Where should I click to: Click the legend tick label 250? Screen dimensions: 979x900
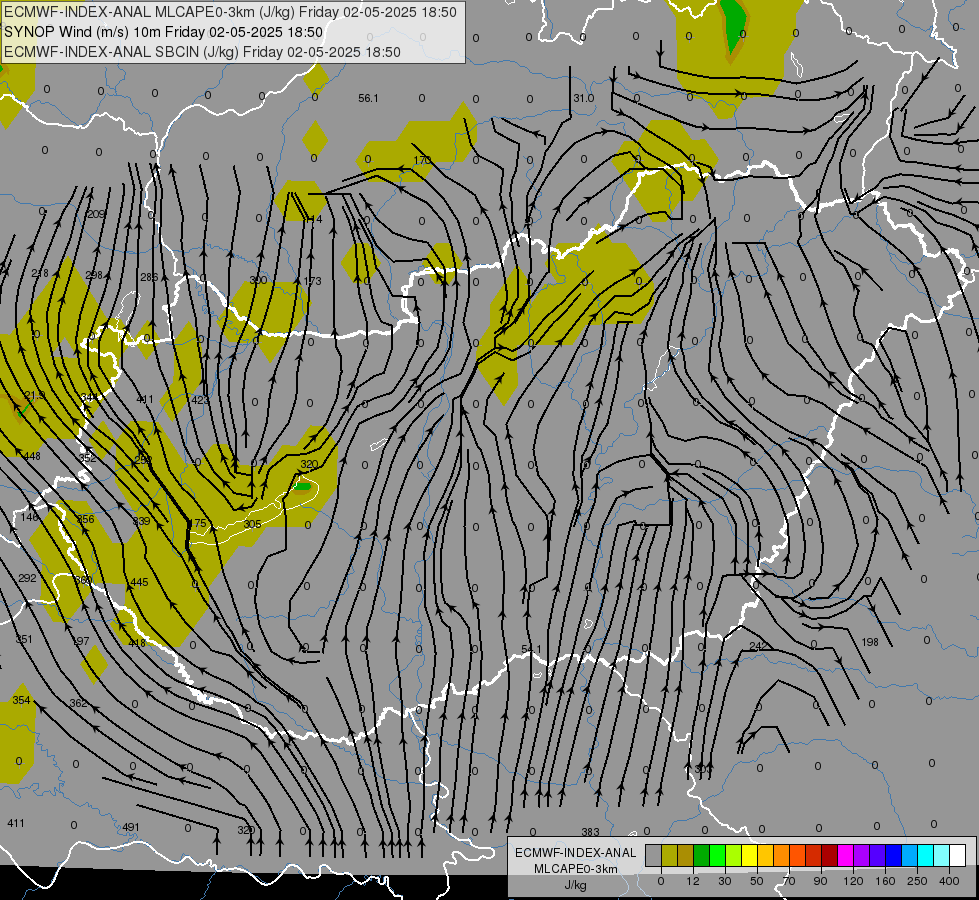(x=917, y=881)
